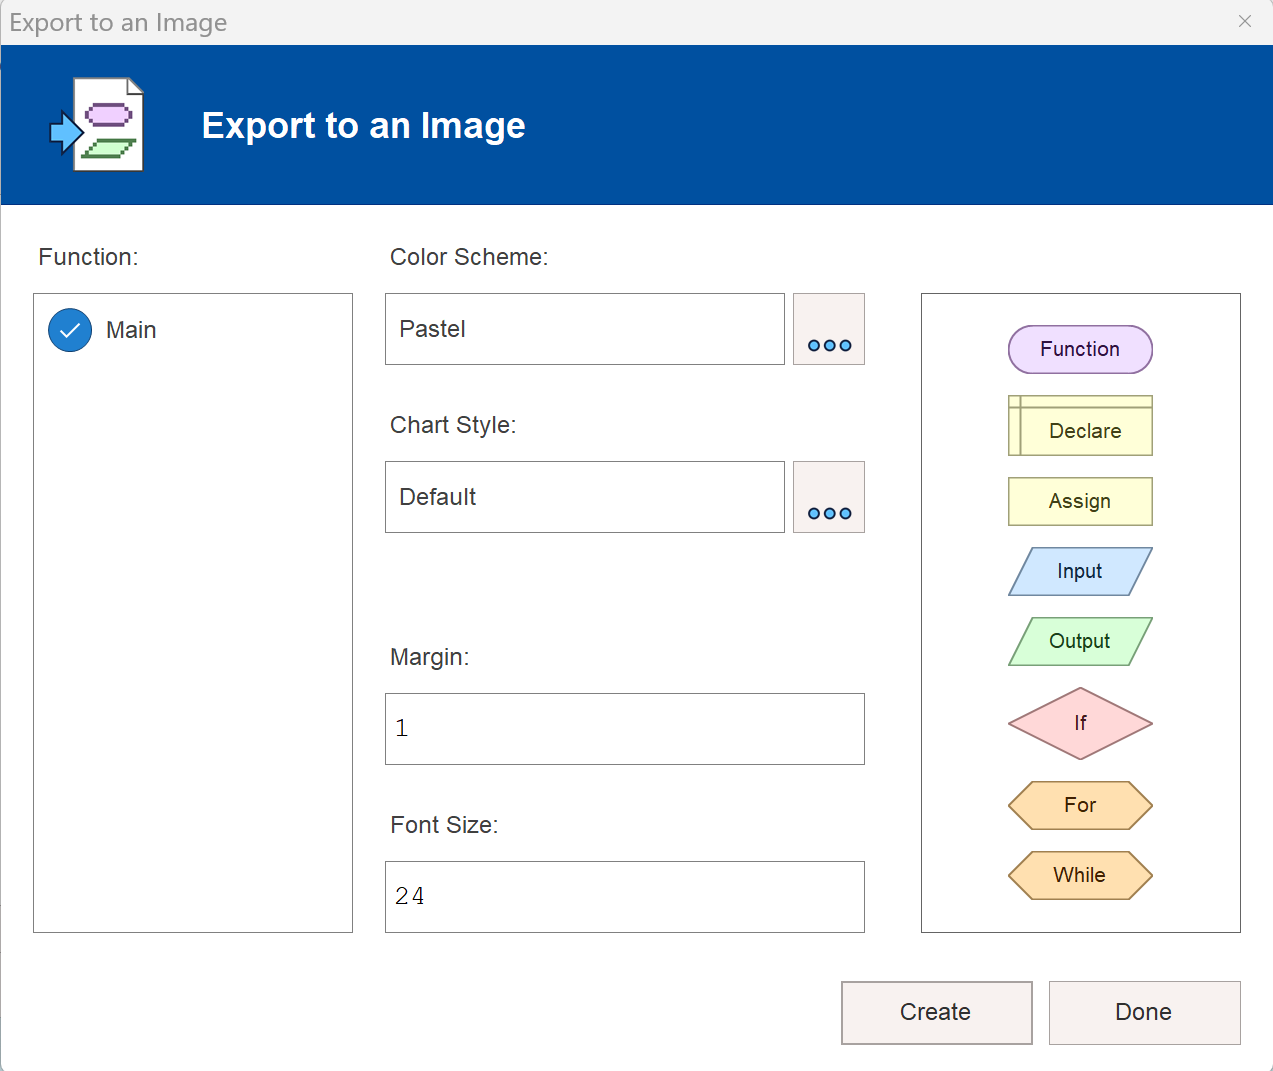The height and width of the screenshot is (1071, 1273).
Task: Click the Pastel color scheme box
Action: pos(584,329)
